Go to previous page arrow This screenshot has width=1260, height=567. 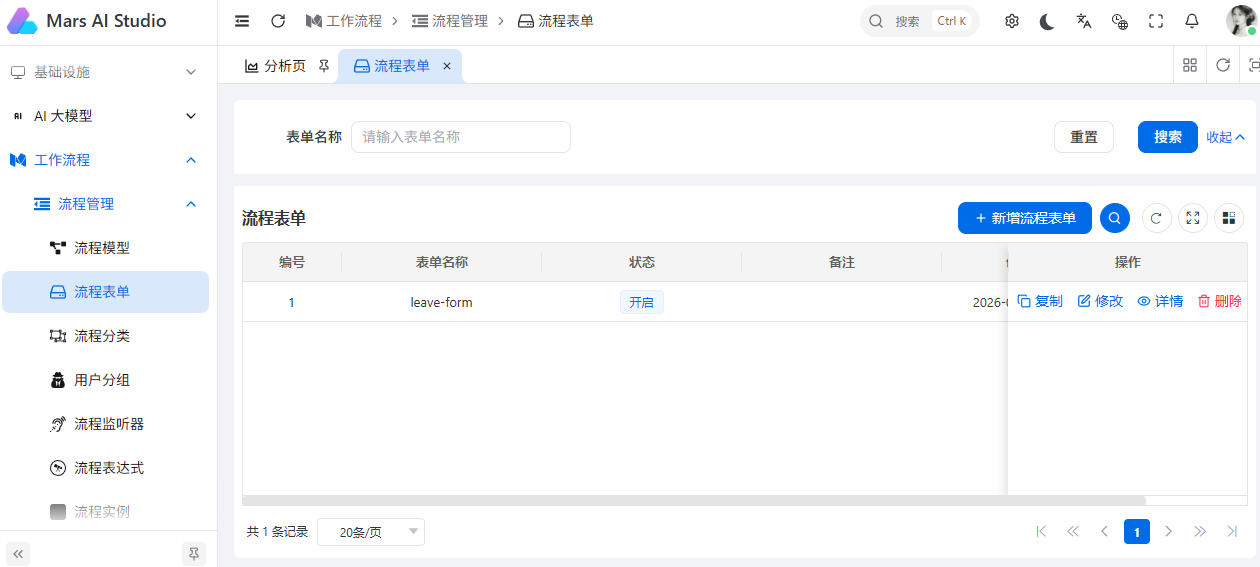tap(1105, 531)
